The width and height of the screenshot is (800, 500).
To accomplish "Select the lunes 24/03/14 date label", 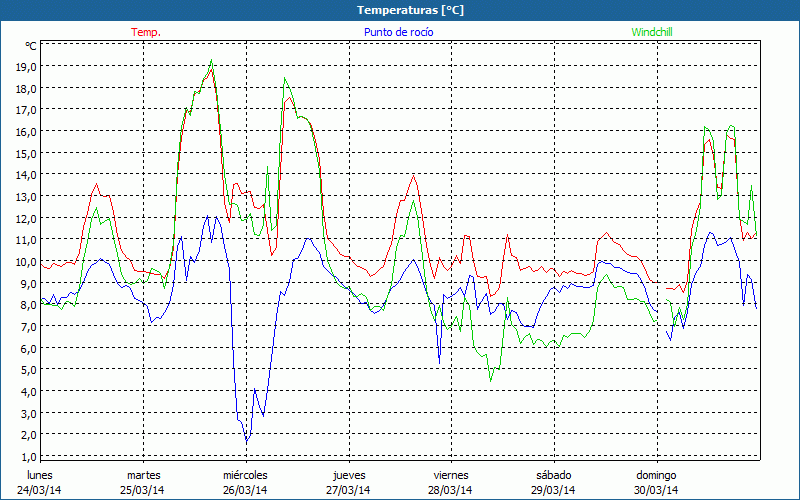I will coord(40,482).
